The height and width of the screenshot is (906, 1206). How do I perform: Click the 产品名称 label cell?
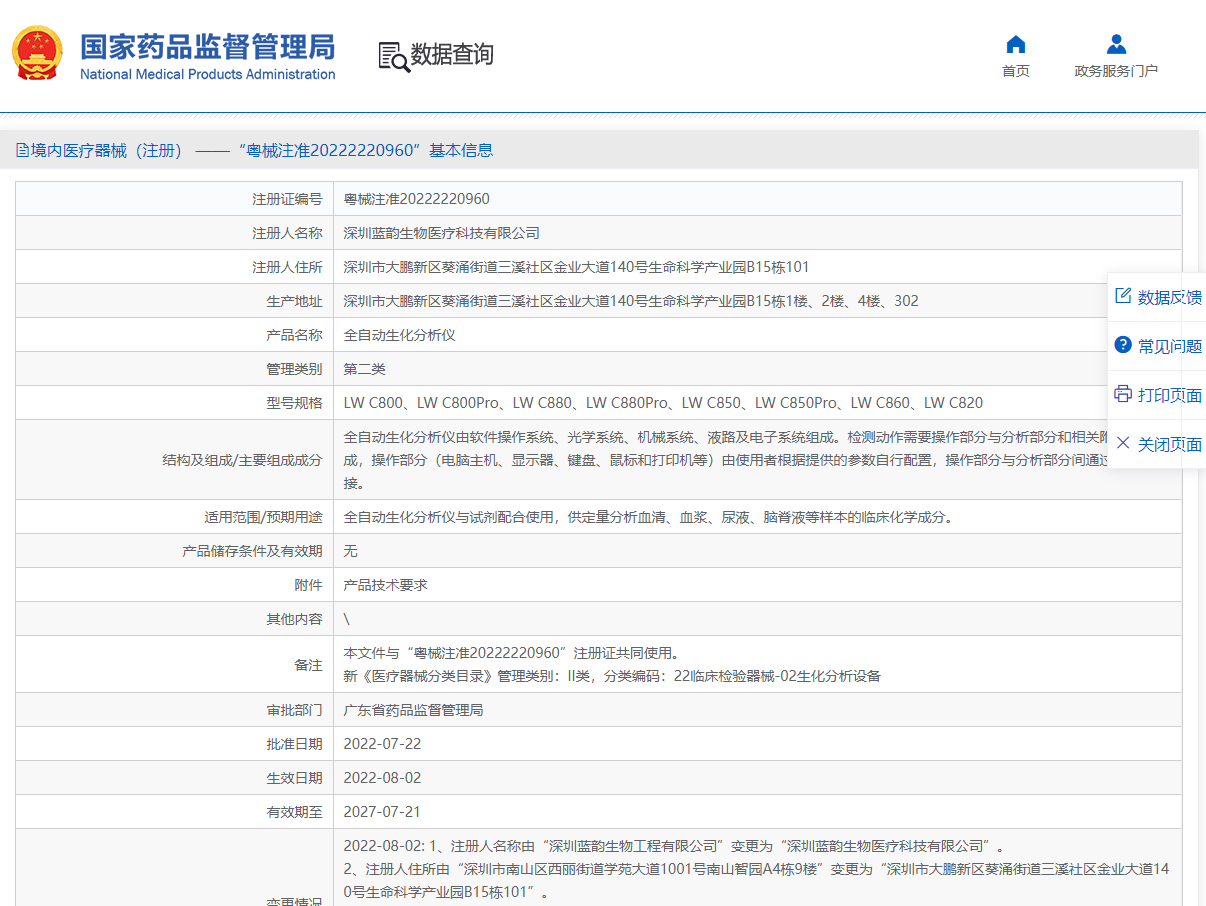tap(175, 335)
